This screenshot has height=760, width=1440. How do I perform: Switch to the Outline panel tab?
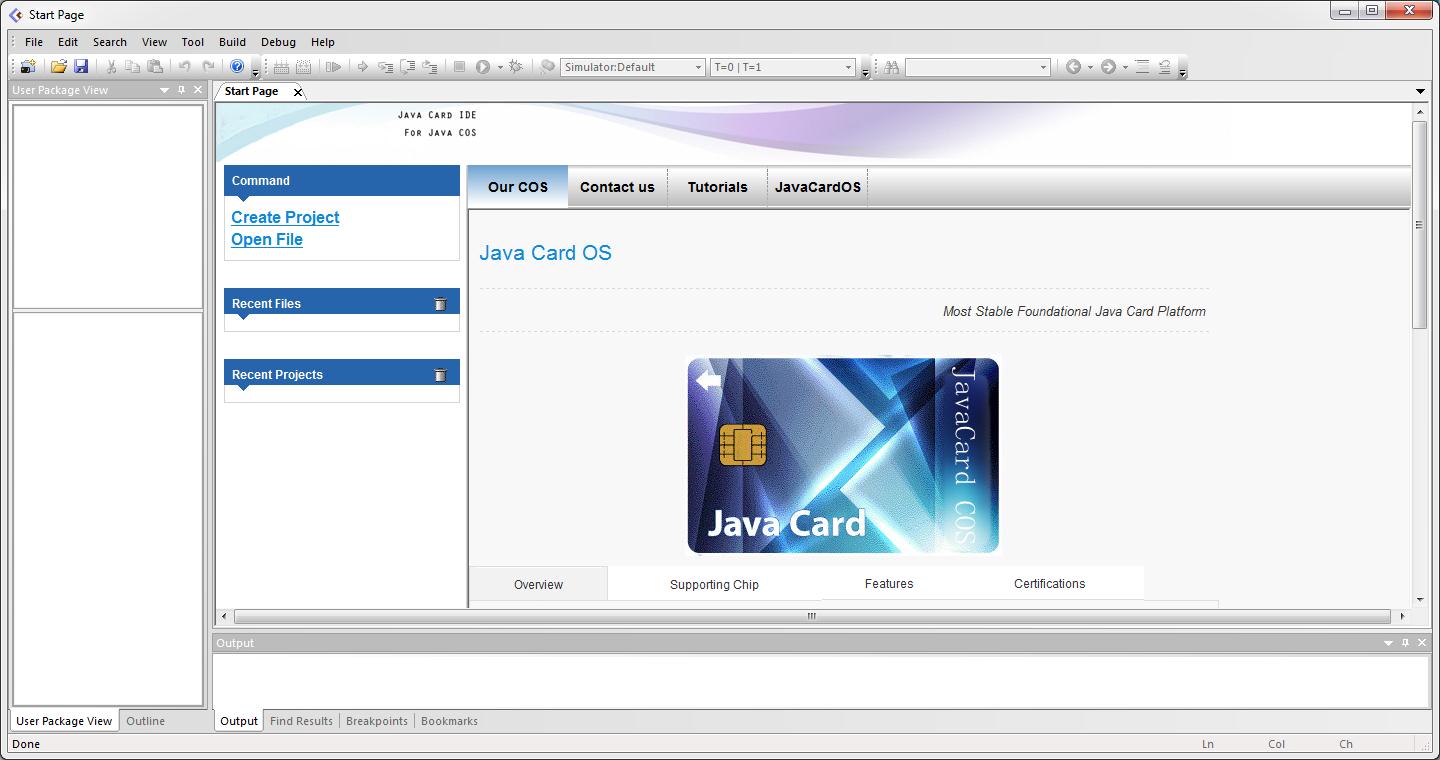(x=145, y=721)
